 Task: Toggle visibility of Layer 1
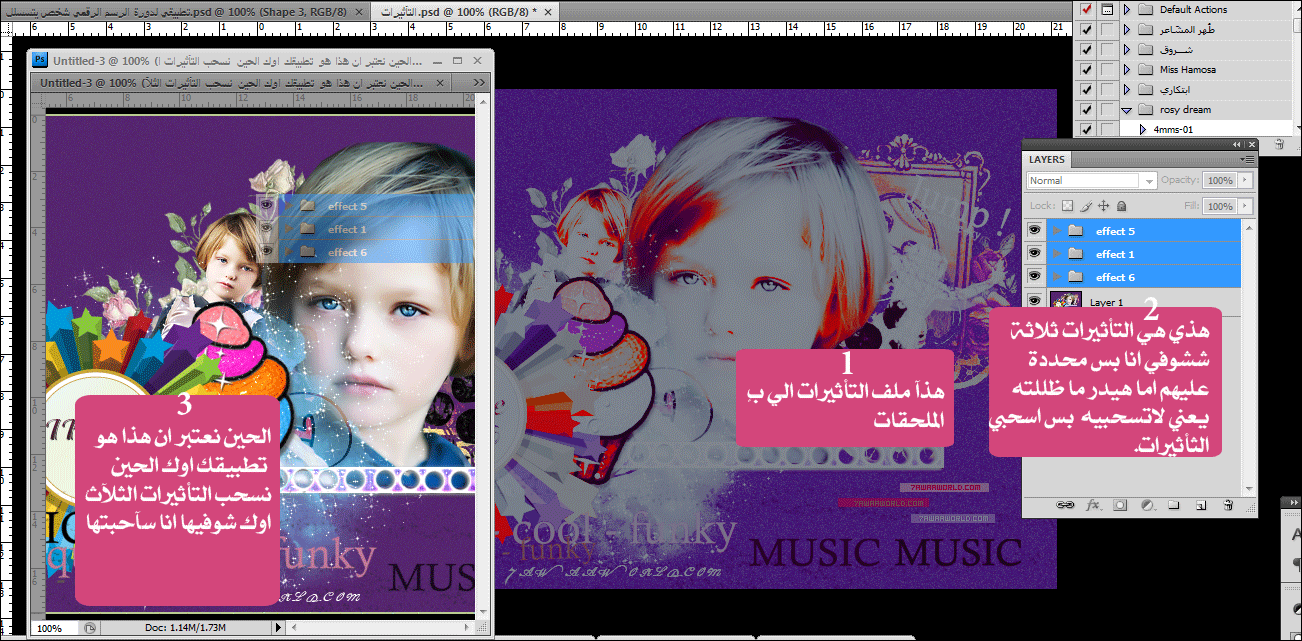coord(1035,301)
